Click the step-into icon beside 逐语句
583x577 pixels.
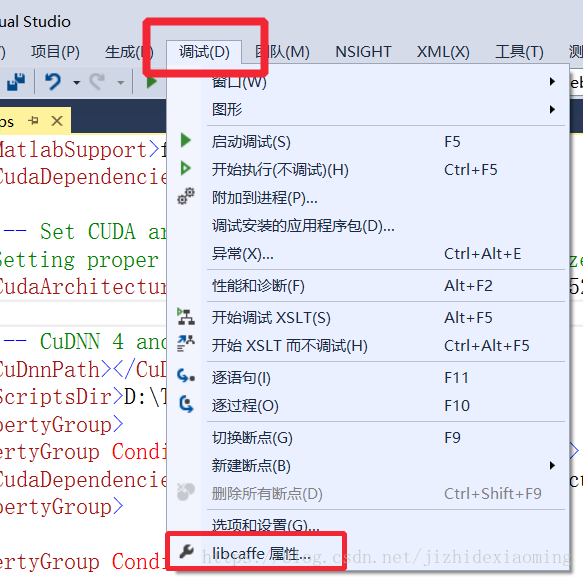pos(186,376)
